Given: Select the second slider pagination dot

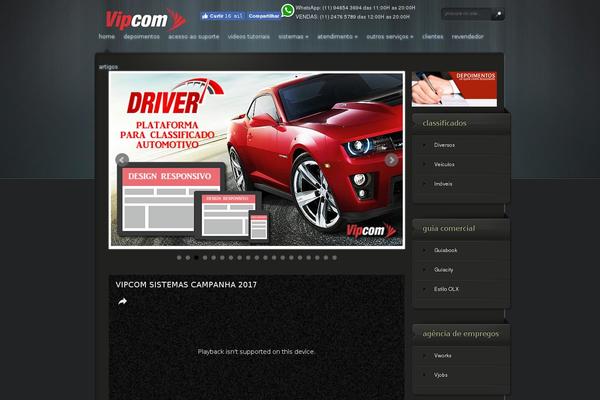Looking at the screenshot, I should pos(188,258).
